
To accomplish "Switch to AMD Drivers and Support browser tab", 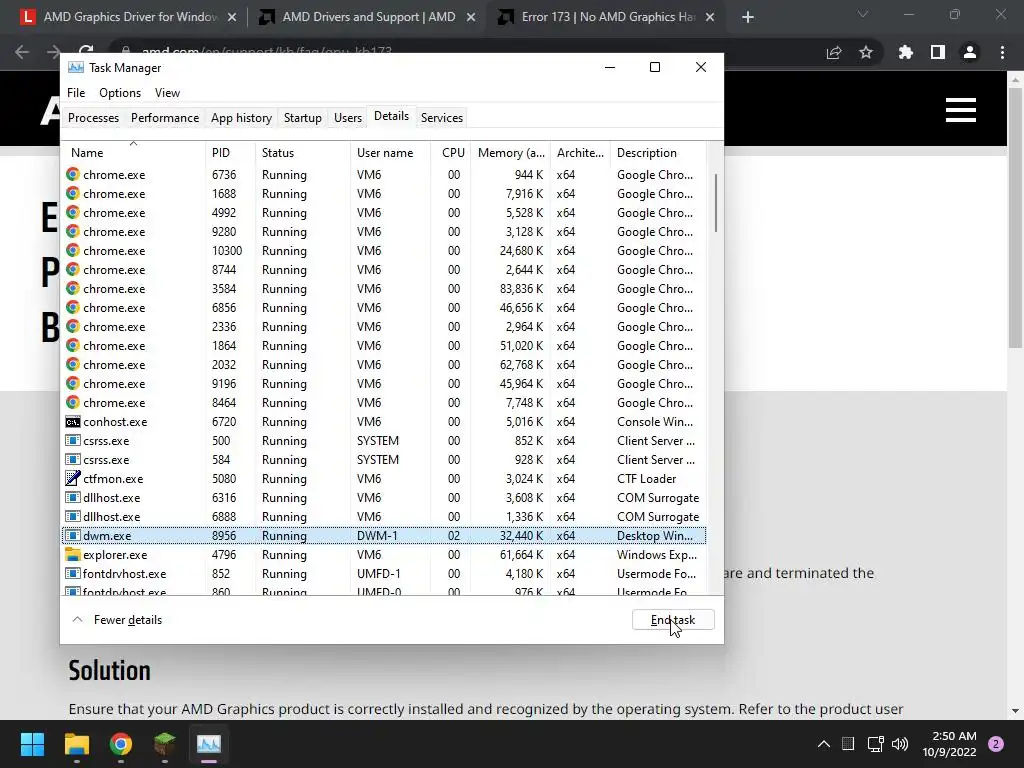I will click(x=369, y=17).
